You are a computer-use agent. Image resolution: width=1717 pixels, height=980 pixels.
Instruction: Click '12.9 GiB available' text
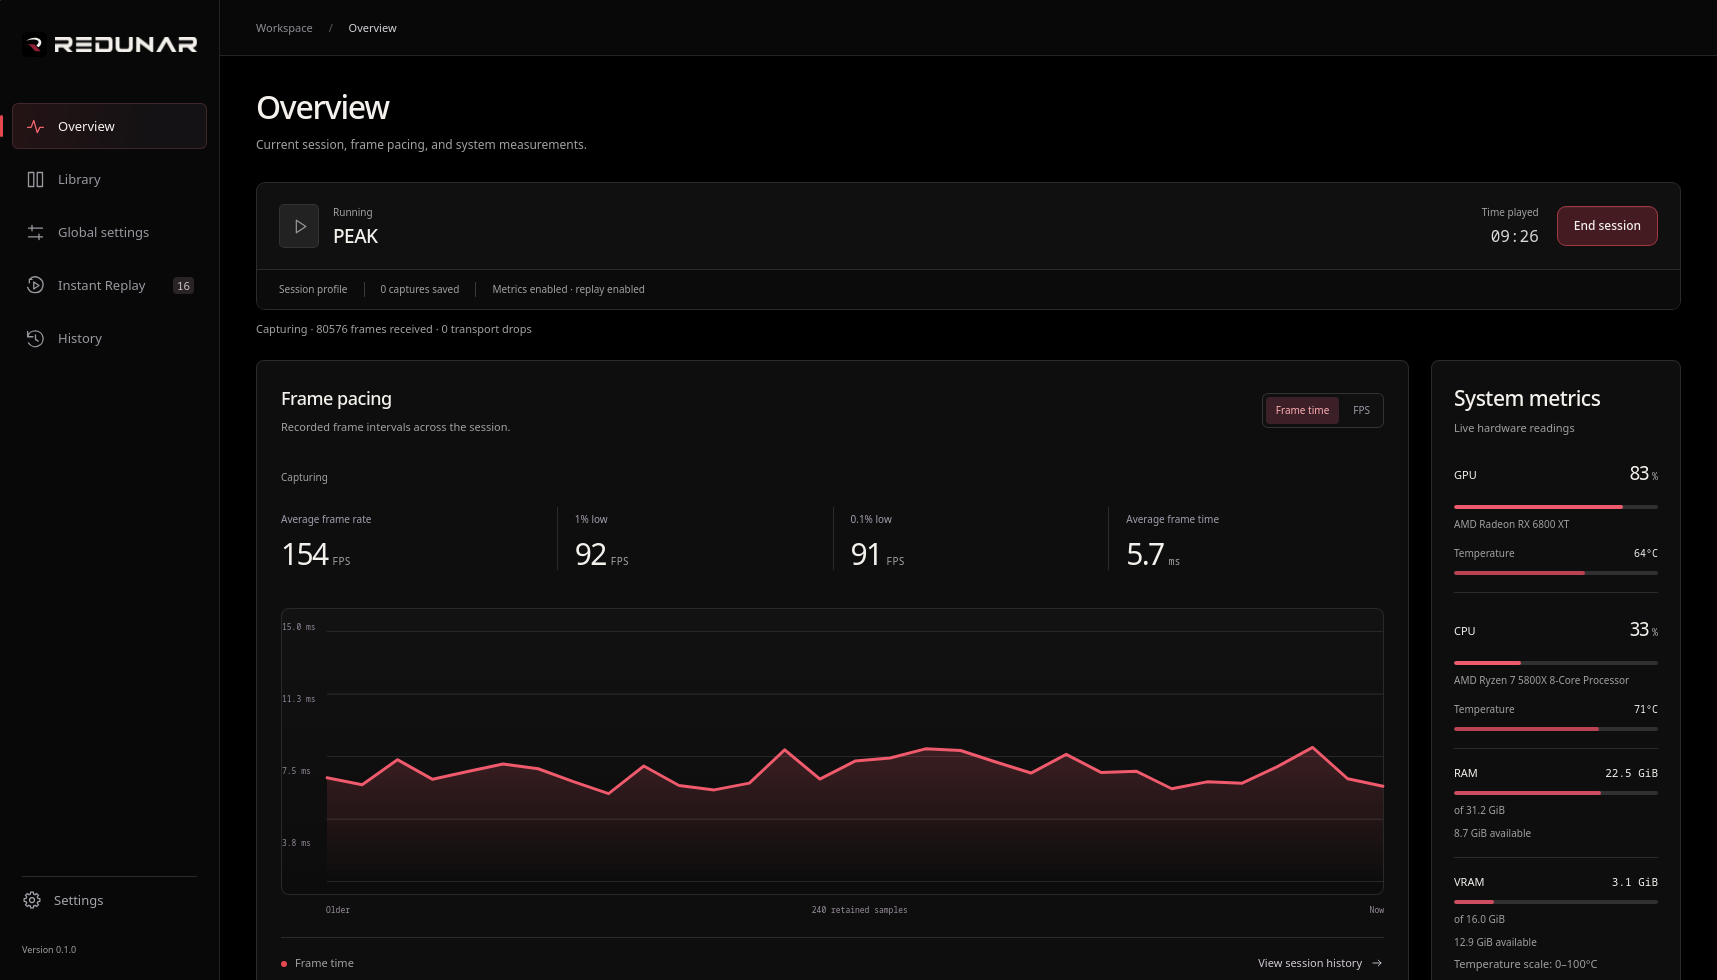coord(1495,943)
